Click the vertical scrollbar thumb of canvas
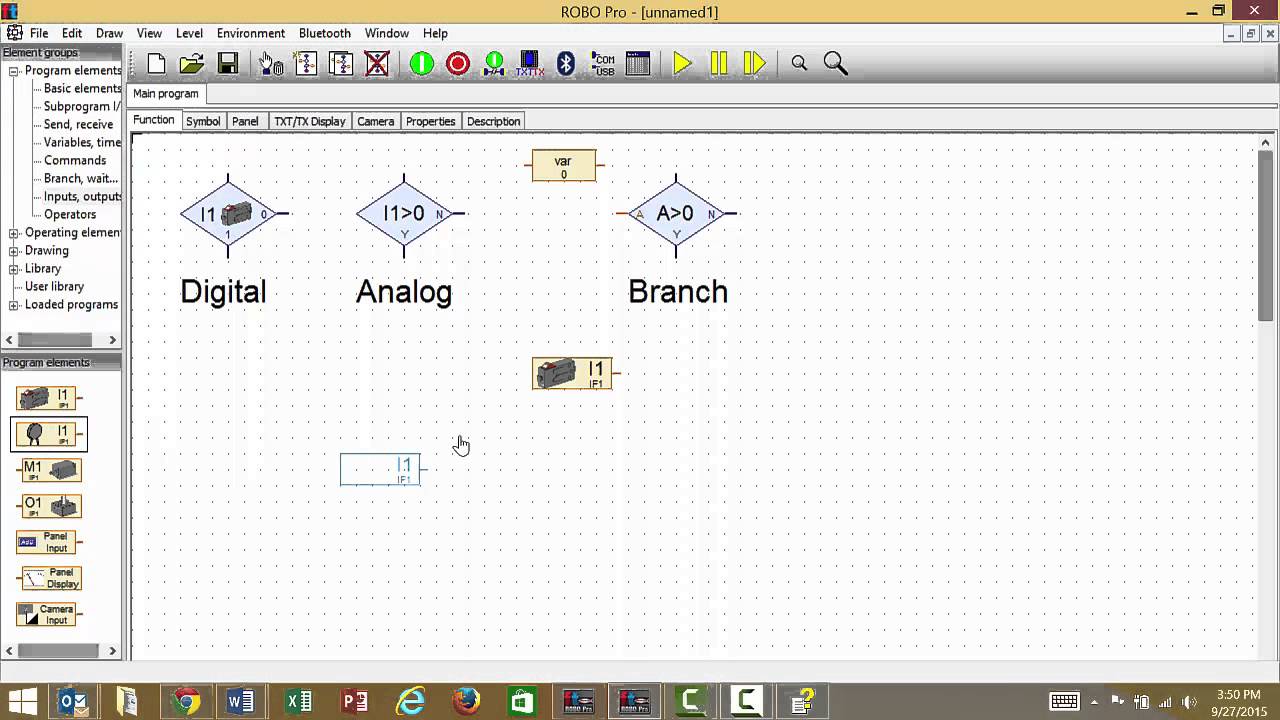 pyautogui.click(x=1266, y=235)
